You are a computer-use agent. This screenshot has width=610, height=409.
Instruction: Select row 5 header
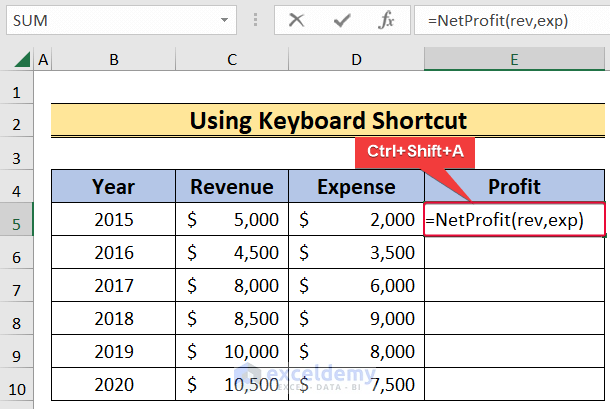point(16,221)
